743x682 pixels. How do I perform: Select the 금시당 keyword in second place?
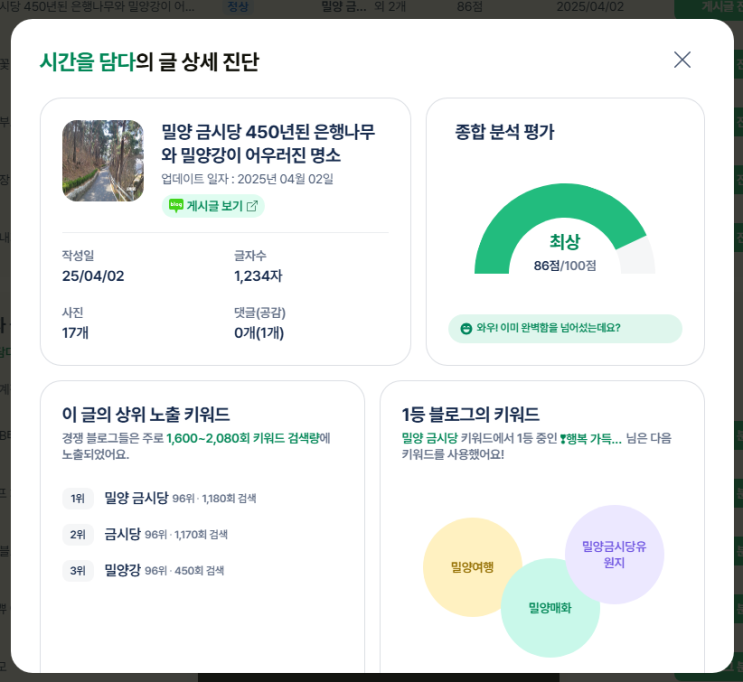(124, 534)
